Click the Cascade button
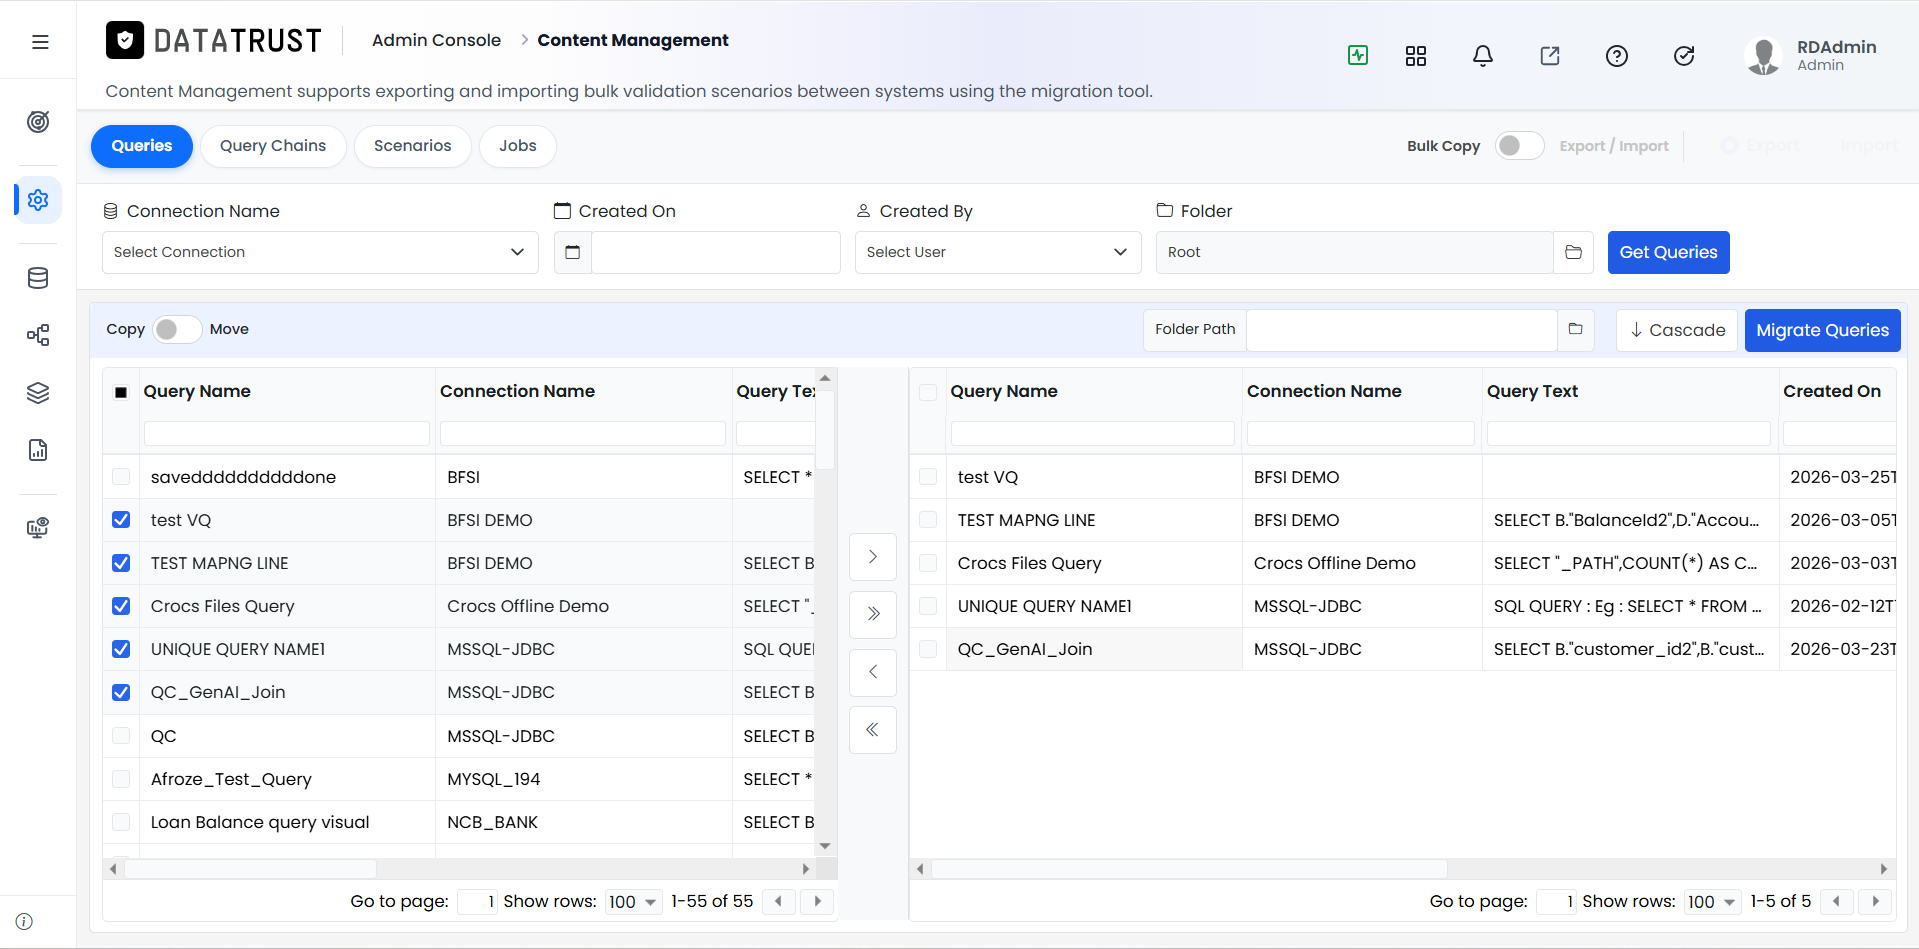This screenshot has height=949, width=1919. point(1677,330)
